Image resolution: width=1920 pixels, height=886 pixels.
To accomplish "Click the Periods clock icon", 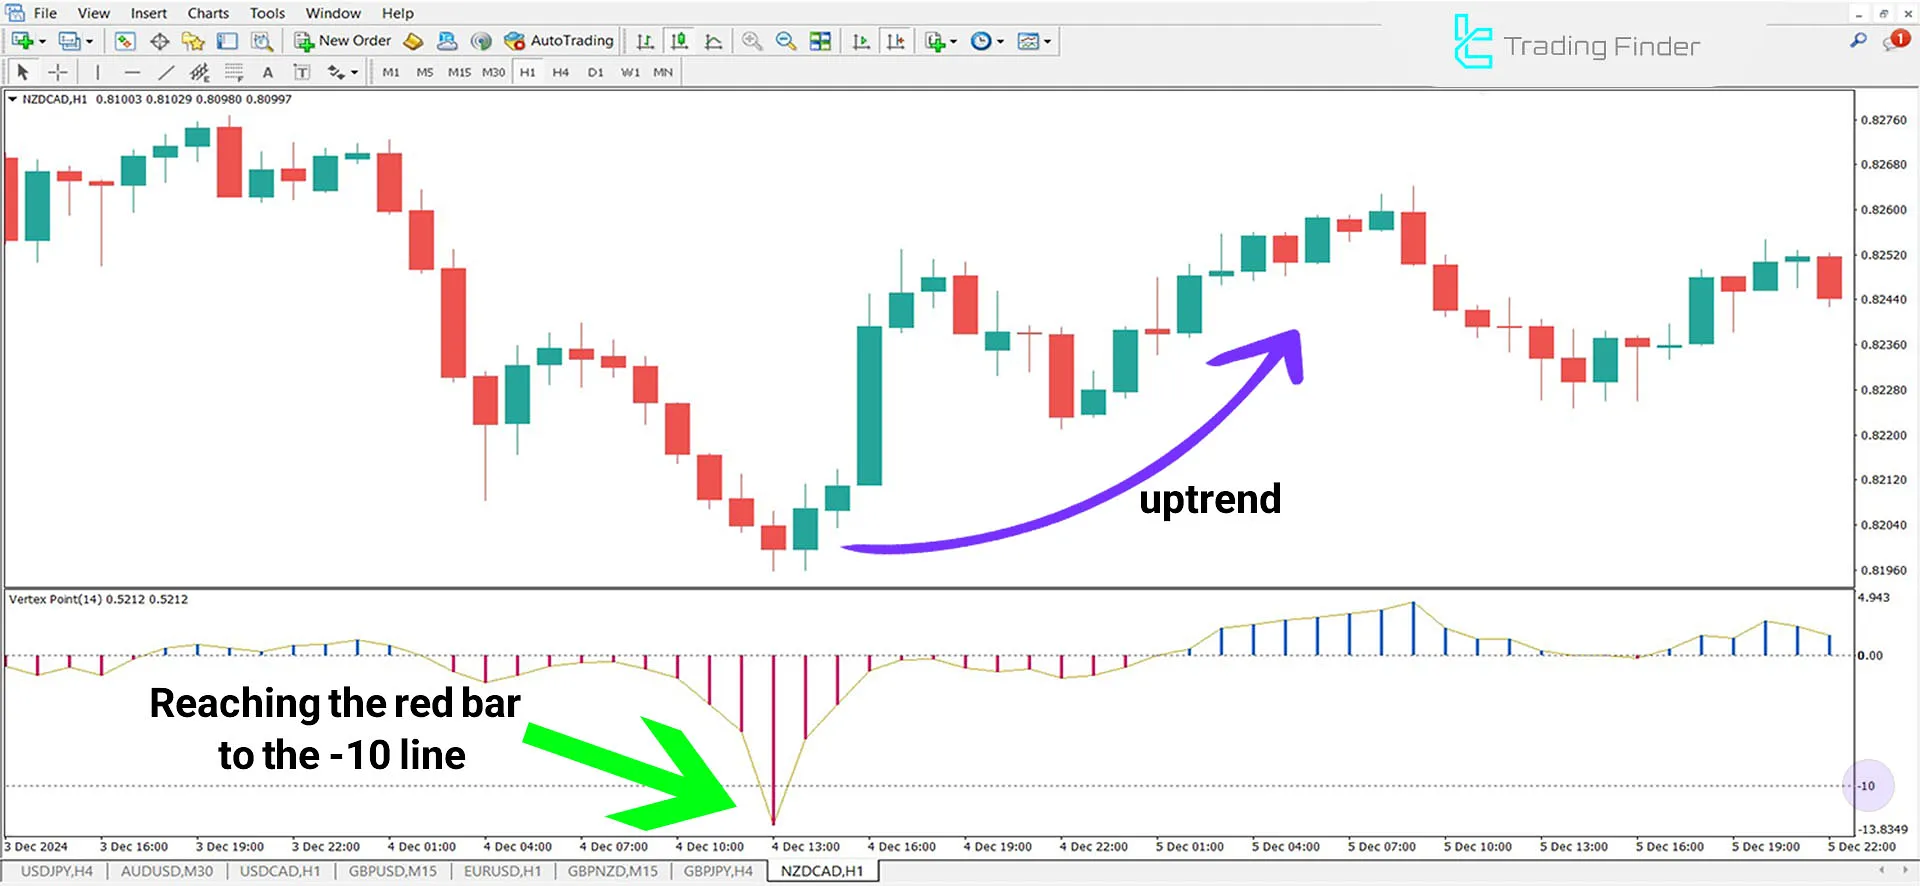I will pyautogui.click(x=981, y=41).
